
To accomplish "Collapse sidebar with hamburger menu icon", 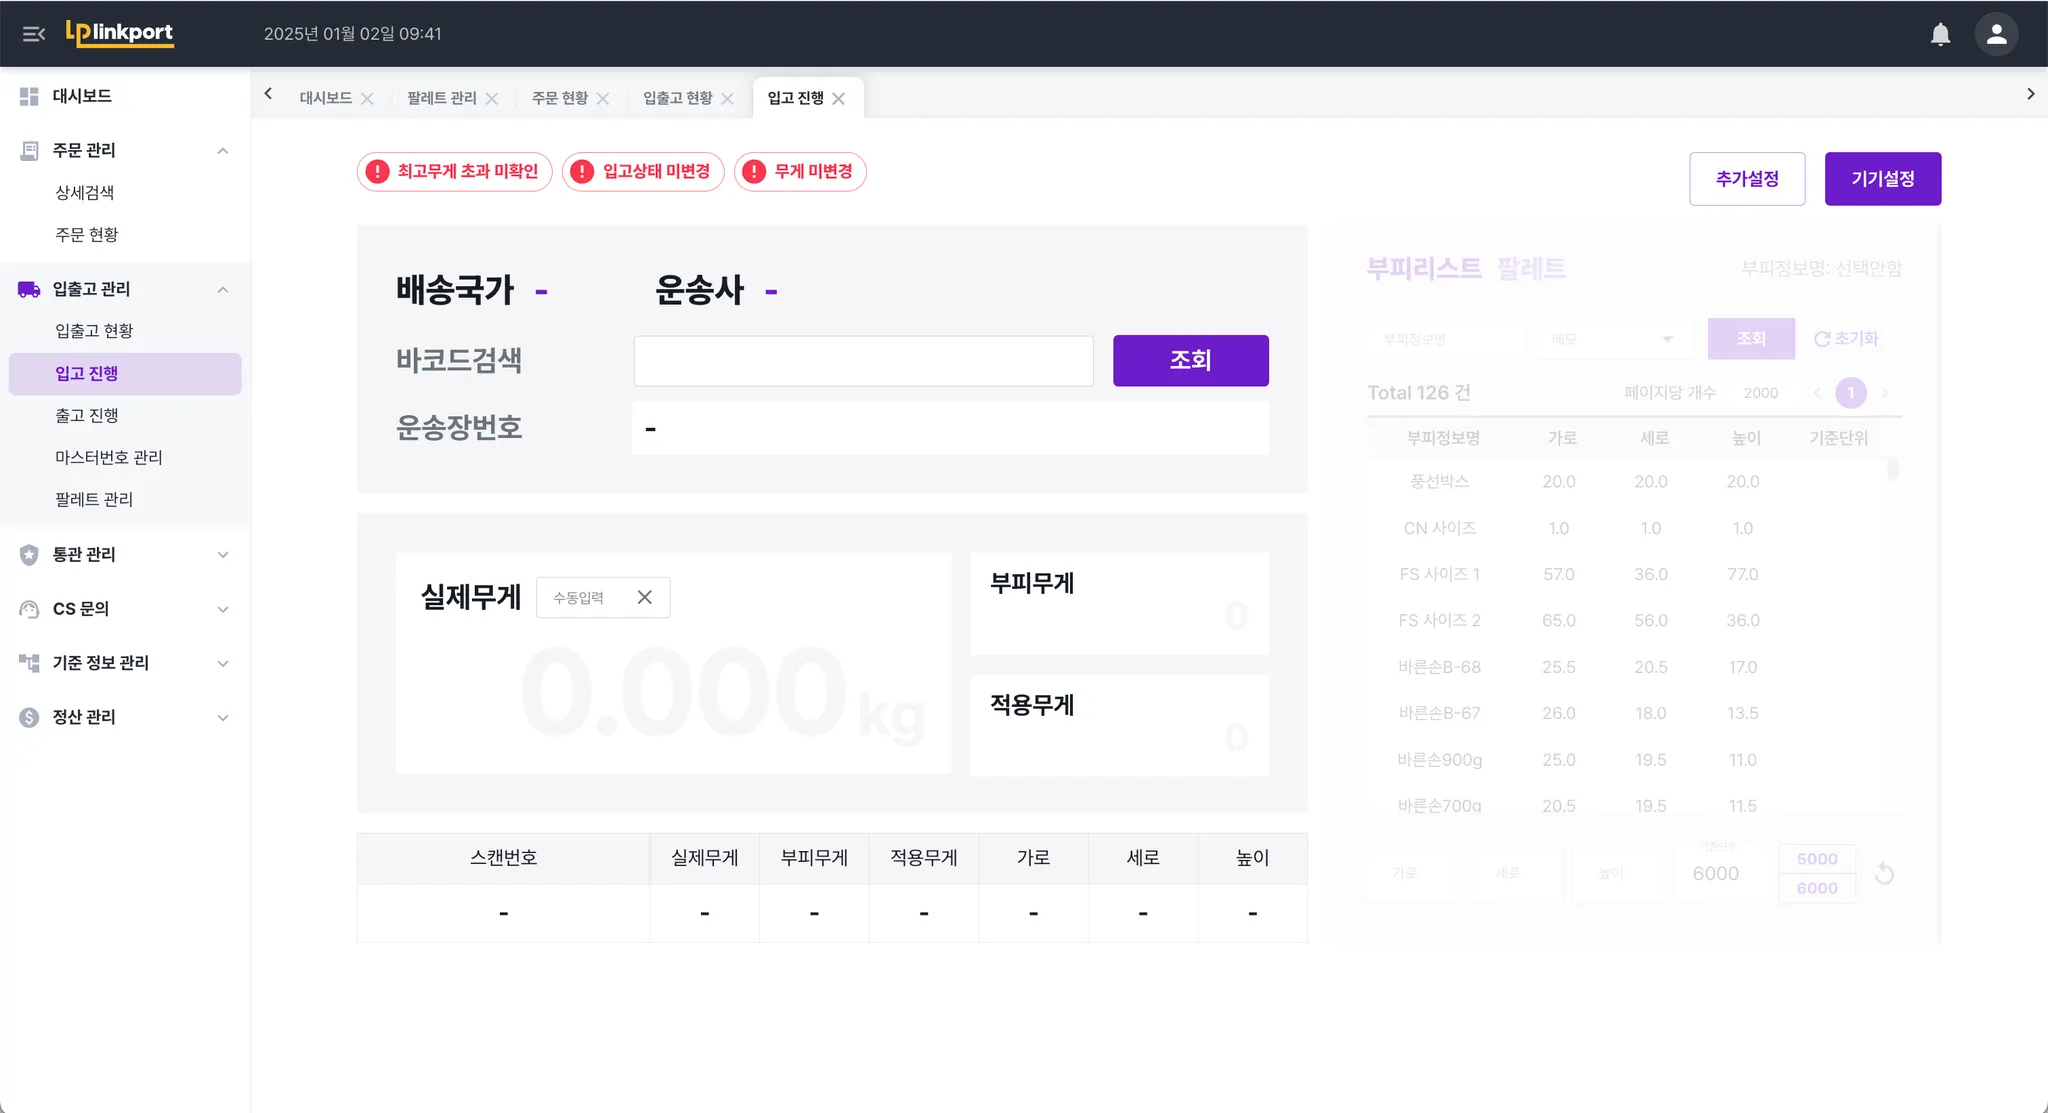I will [34, 34].
